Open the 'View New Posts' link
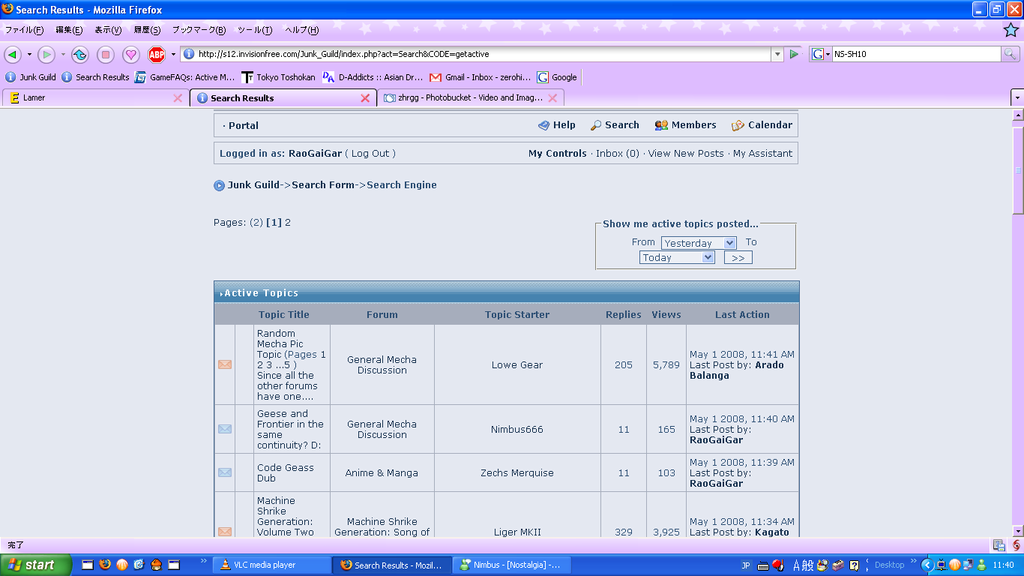Screen dimensions: 1024x576 click(x=685, y=154)
